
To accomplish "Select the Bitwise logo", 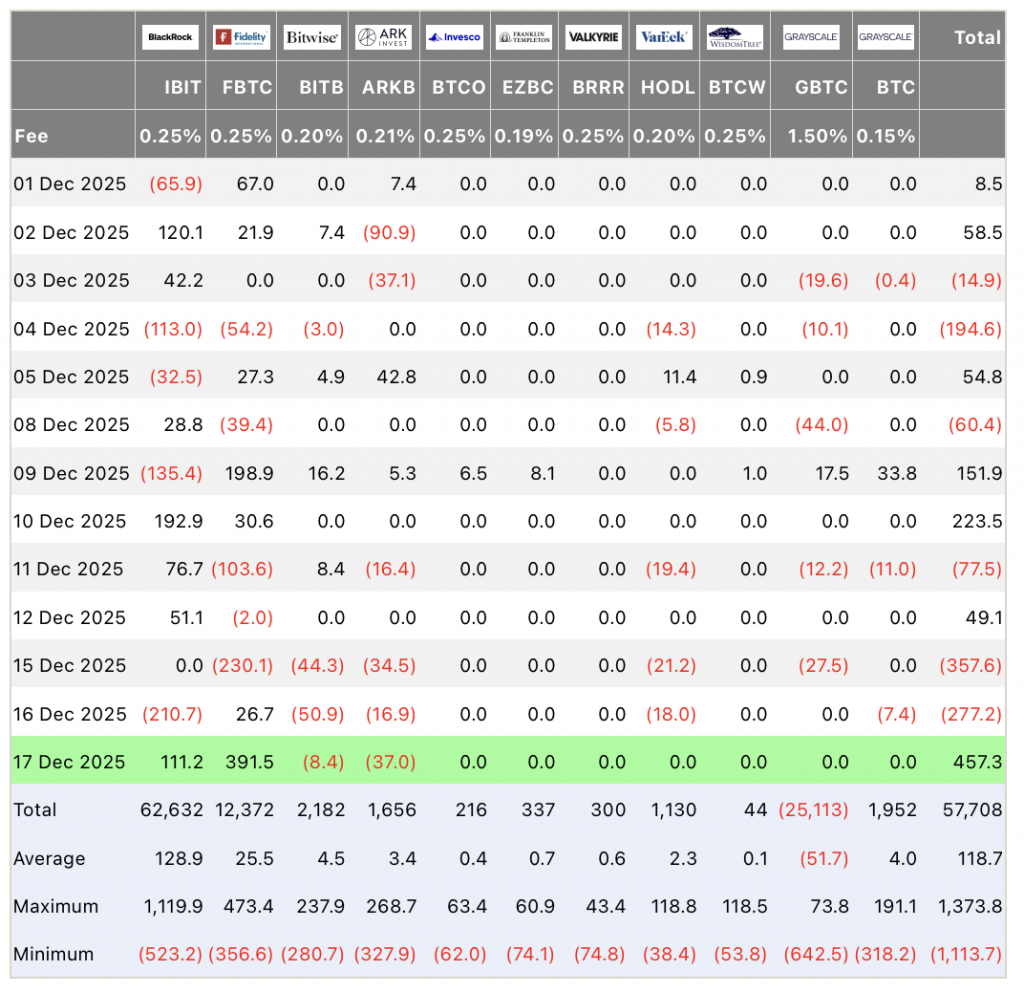I will click(x=312, y=37).
